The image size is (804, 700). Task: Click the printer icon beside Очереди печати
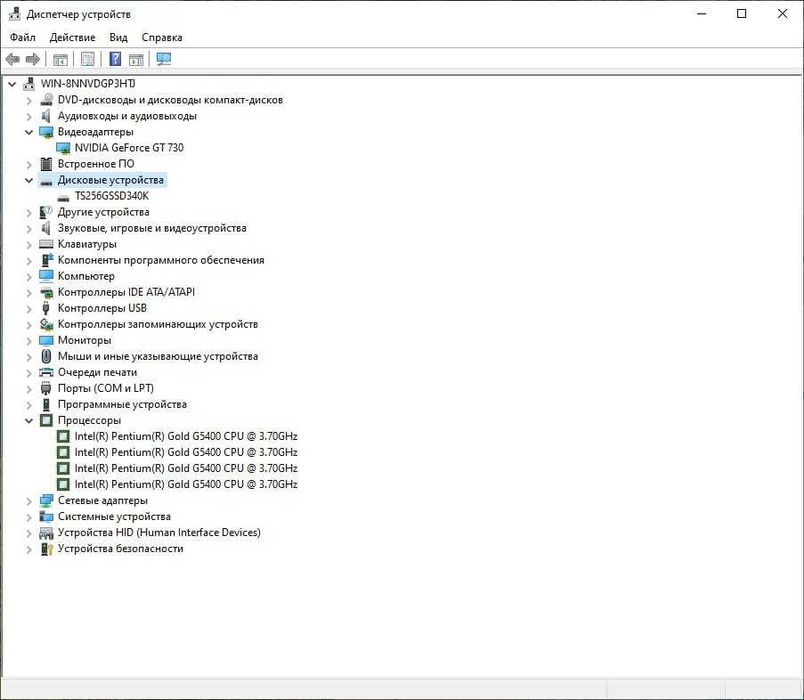pyautogui.click(x=46, y=372)
